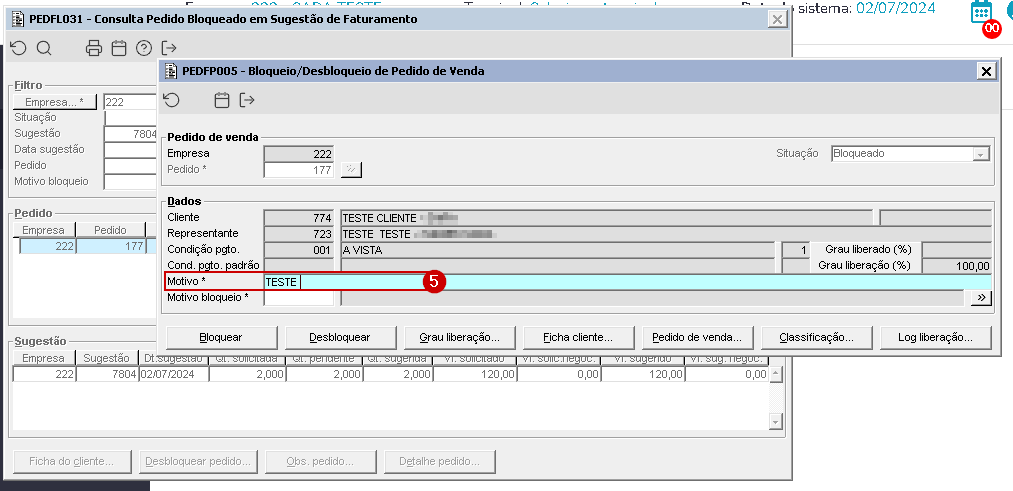
Task: Open Pedido de venda... button
Action: [x=698, y=337]
